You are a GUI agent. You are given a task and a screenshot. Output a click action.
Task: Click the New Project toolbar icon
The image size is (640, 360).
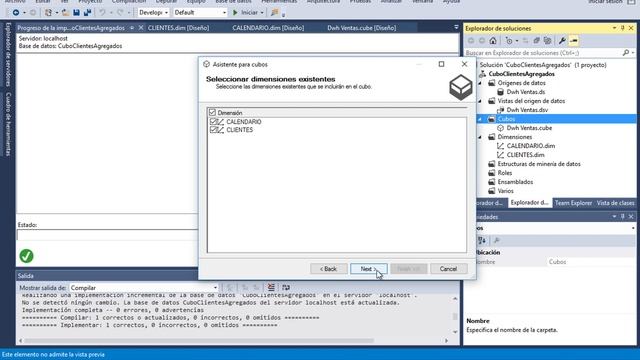click(x=48, y=13)
